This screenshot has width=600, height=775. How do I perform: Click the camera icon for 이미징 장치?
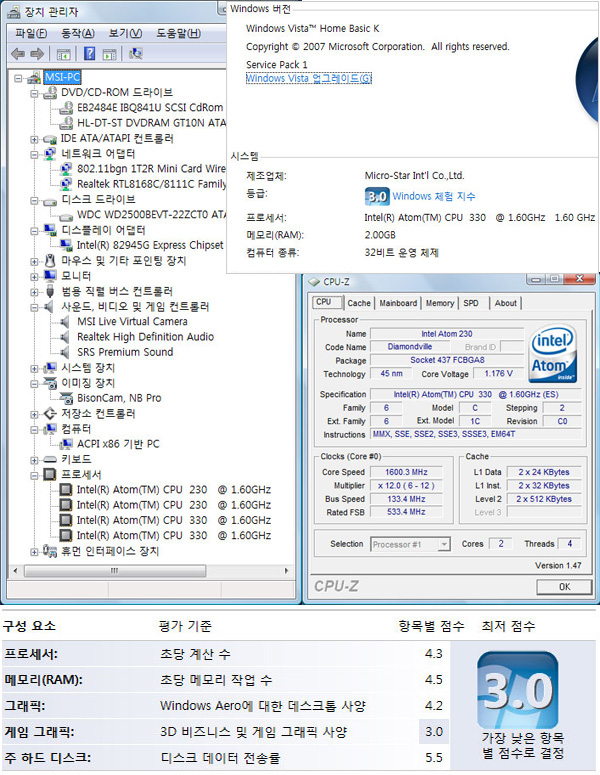coord(50,383)
